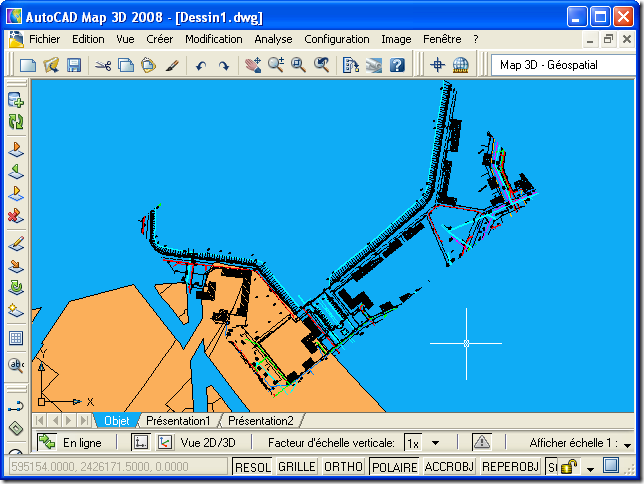Screen dimensions: 644x484
Task: Open a file with the Open icon
Action: click(51, 65)
